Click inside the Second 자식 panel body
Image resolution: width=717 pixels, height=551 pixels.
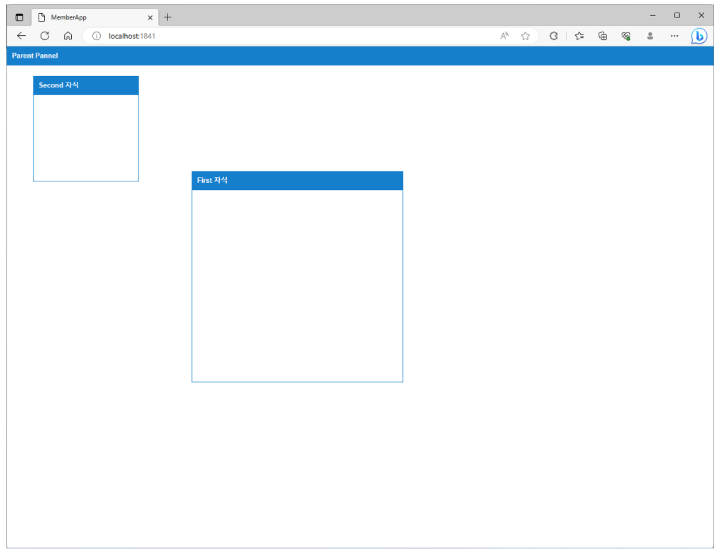[x=86, y=138]
